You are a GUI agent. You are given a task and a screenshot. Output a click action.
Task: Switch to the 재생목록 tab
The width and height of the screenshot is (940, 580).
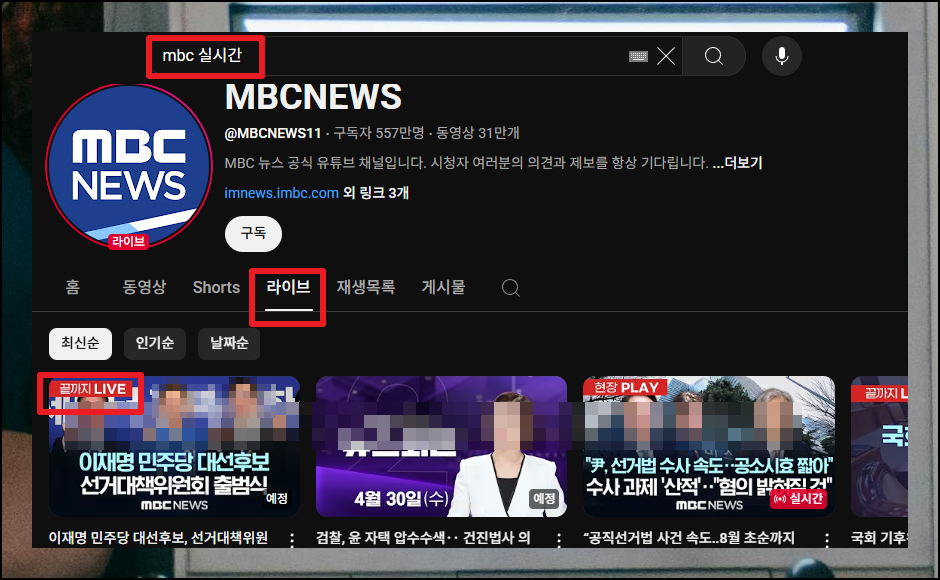pos(366,287)
